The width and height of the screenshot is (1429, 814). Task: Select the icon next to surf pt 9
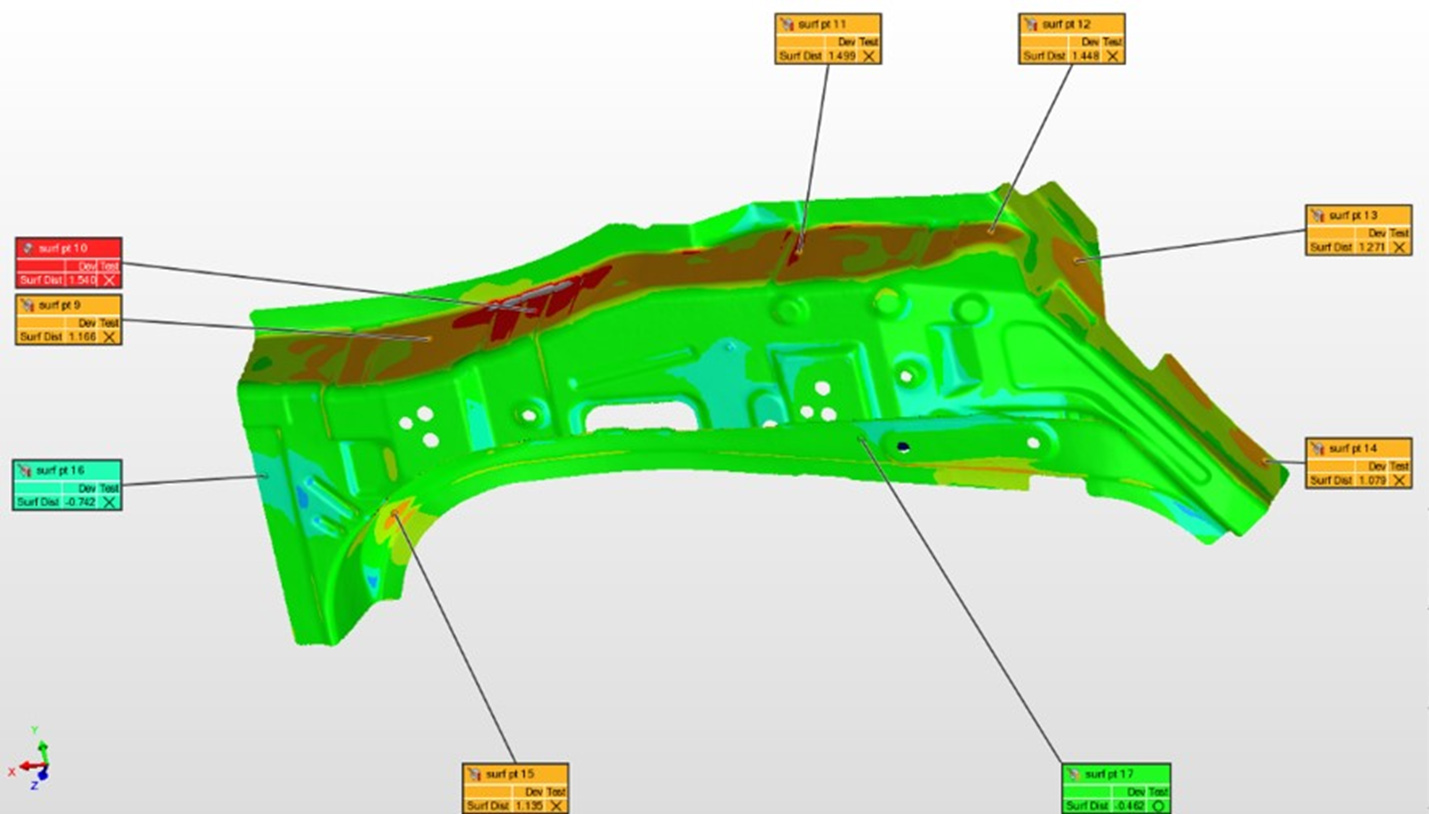[x=28, y=304]
